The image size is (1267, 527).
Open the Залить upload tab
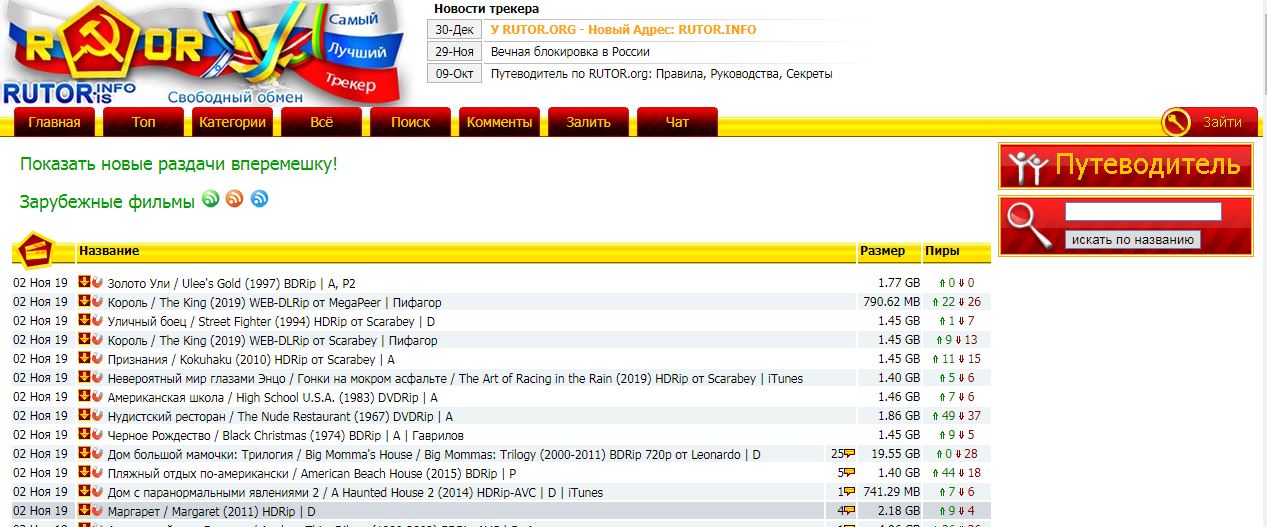pyautogui.click(x=588, y=122)
